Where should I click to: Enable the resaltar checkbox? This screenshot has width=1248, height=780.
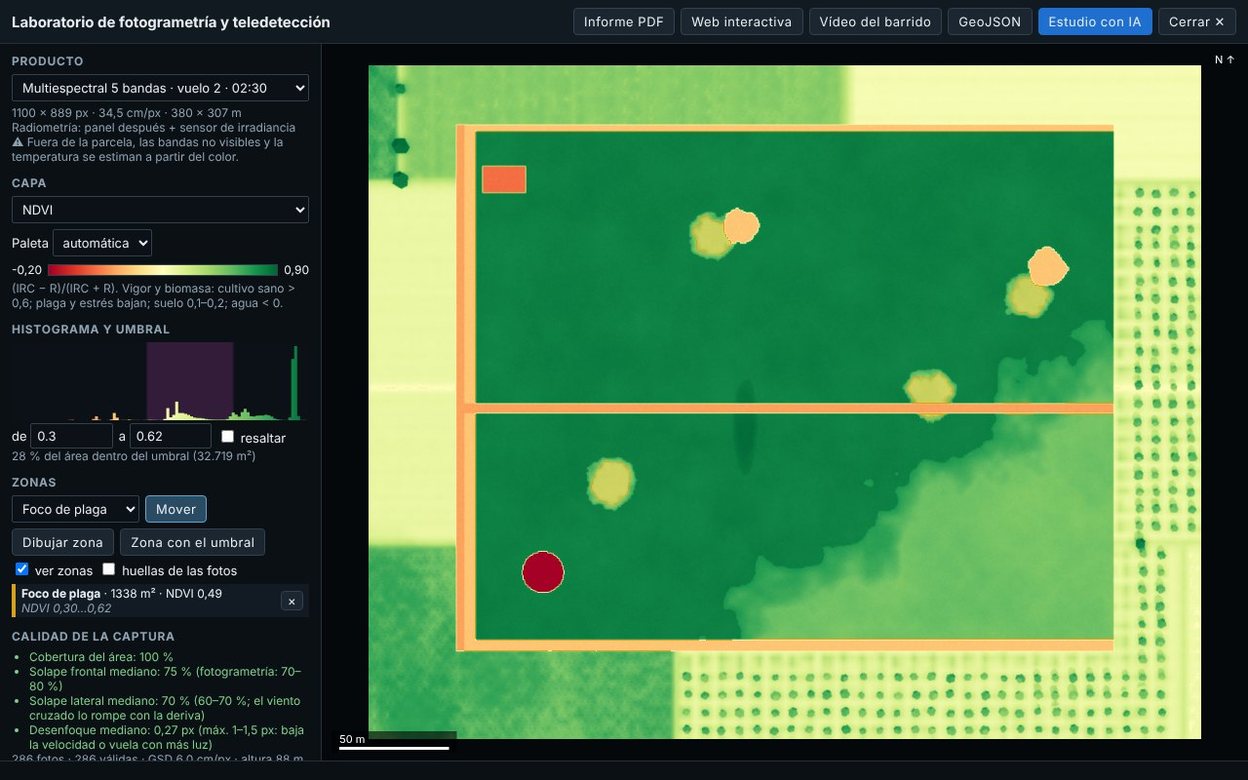(x=228, y=437)
